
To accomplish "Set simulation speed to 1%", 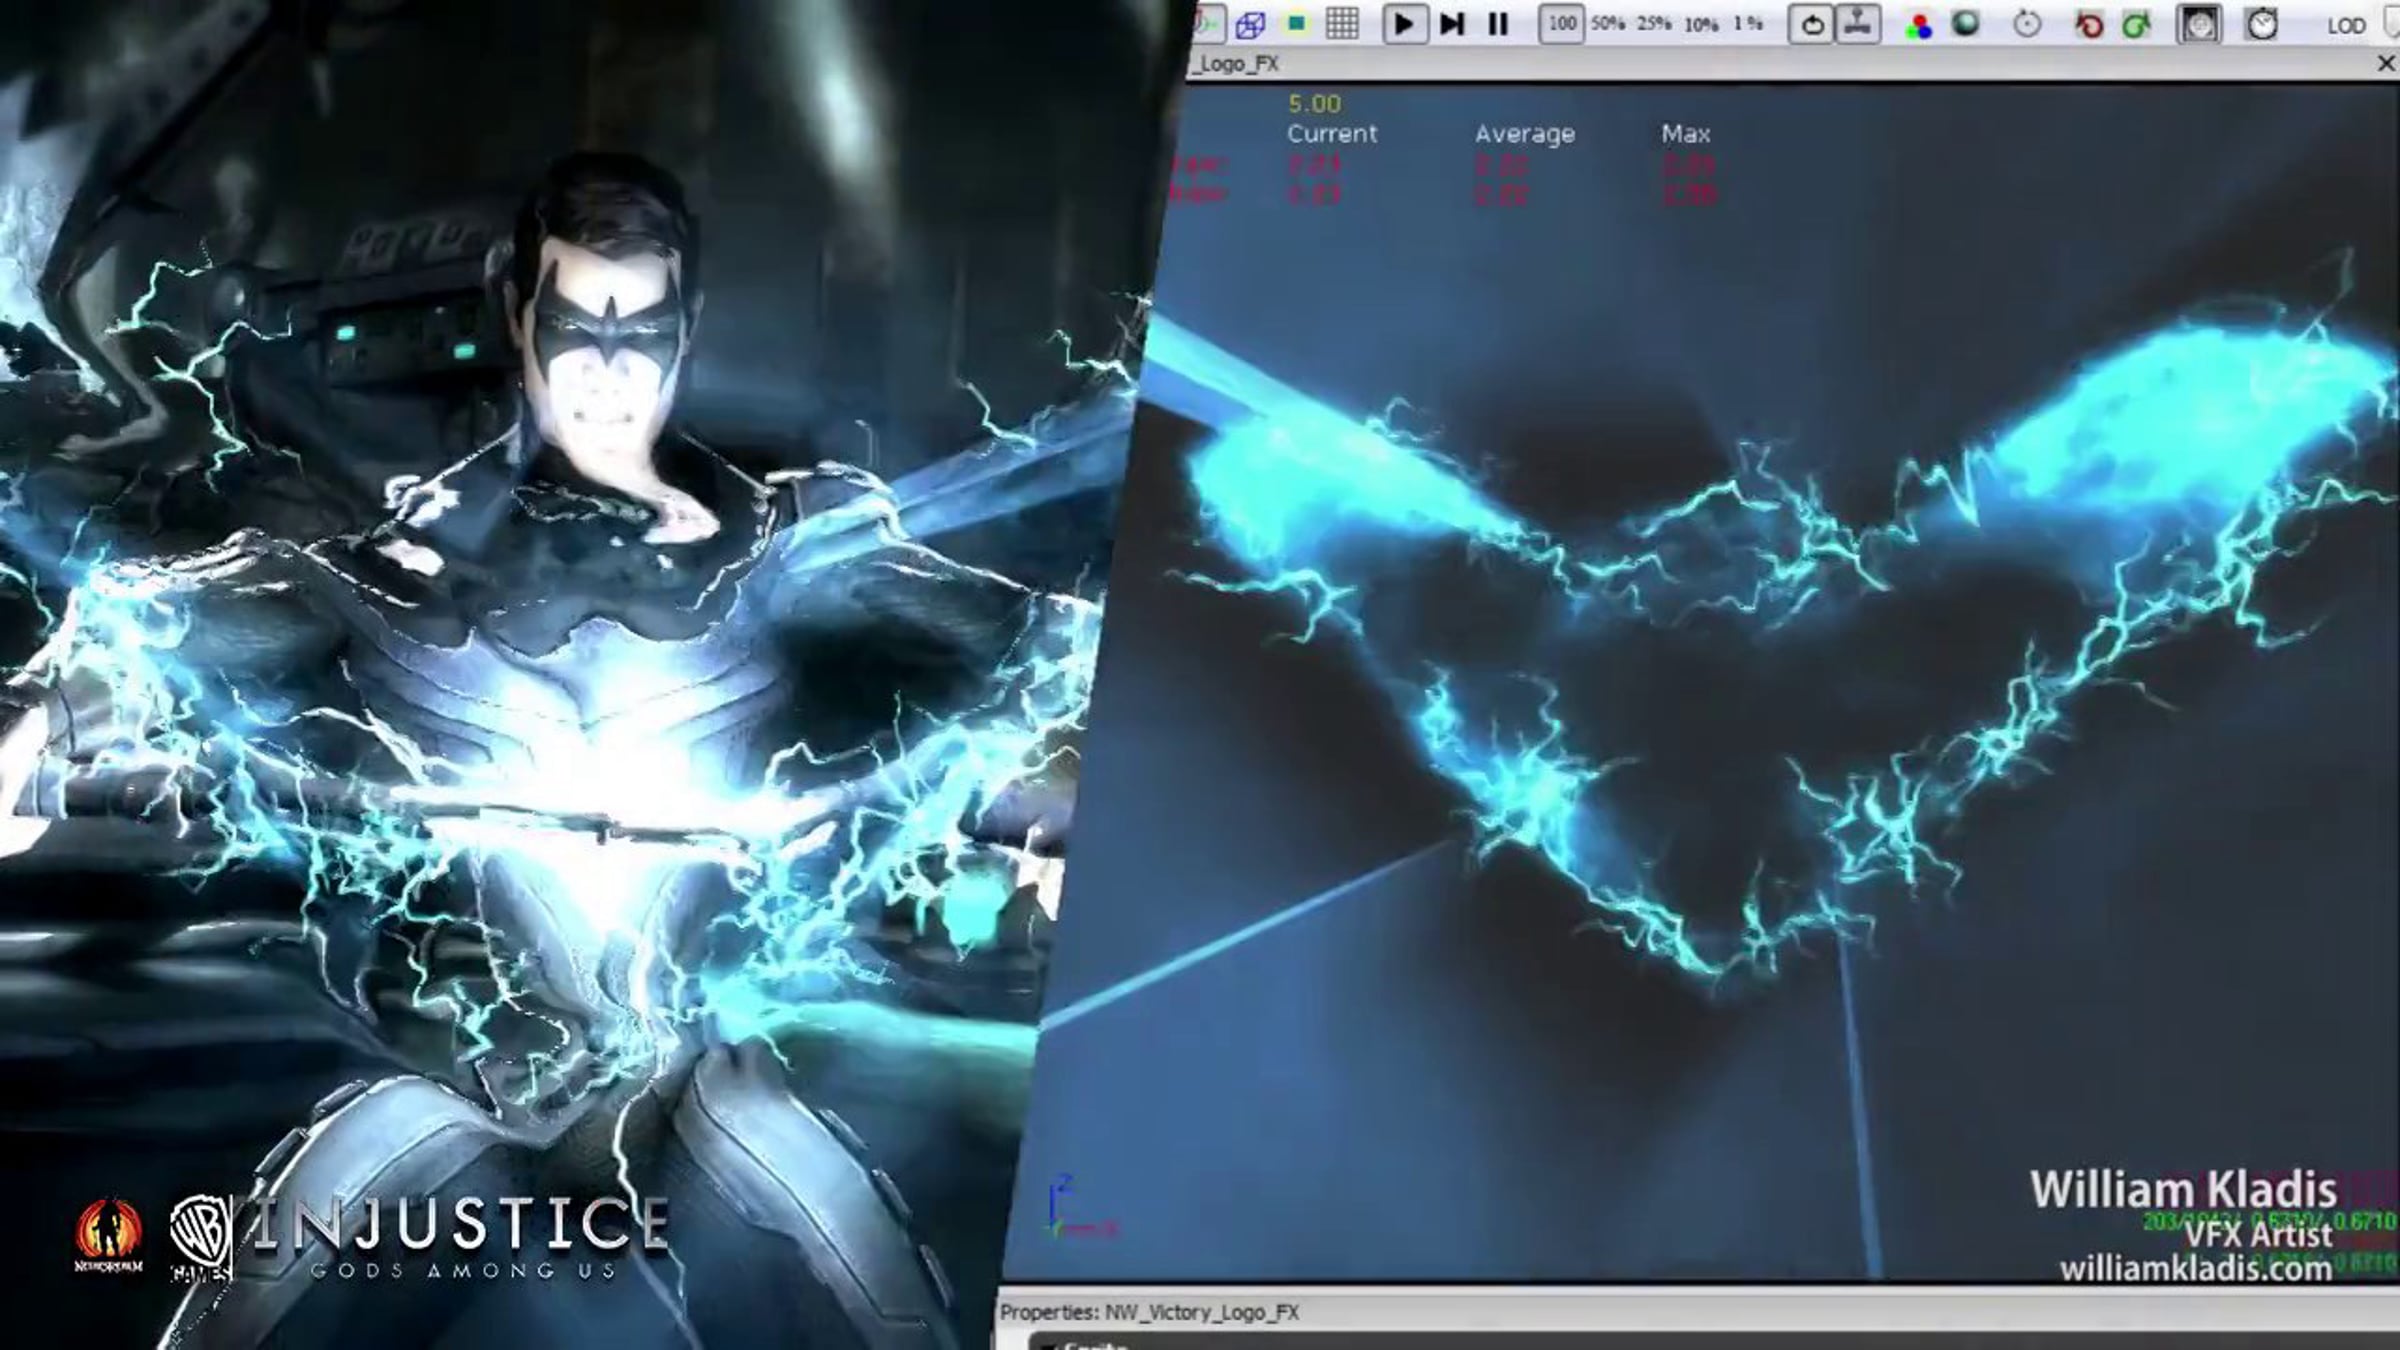I will (1748, 24).
